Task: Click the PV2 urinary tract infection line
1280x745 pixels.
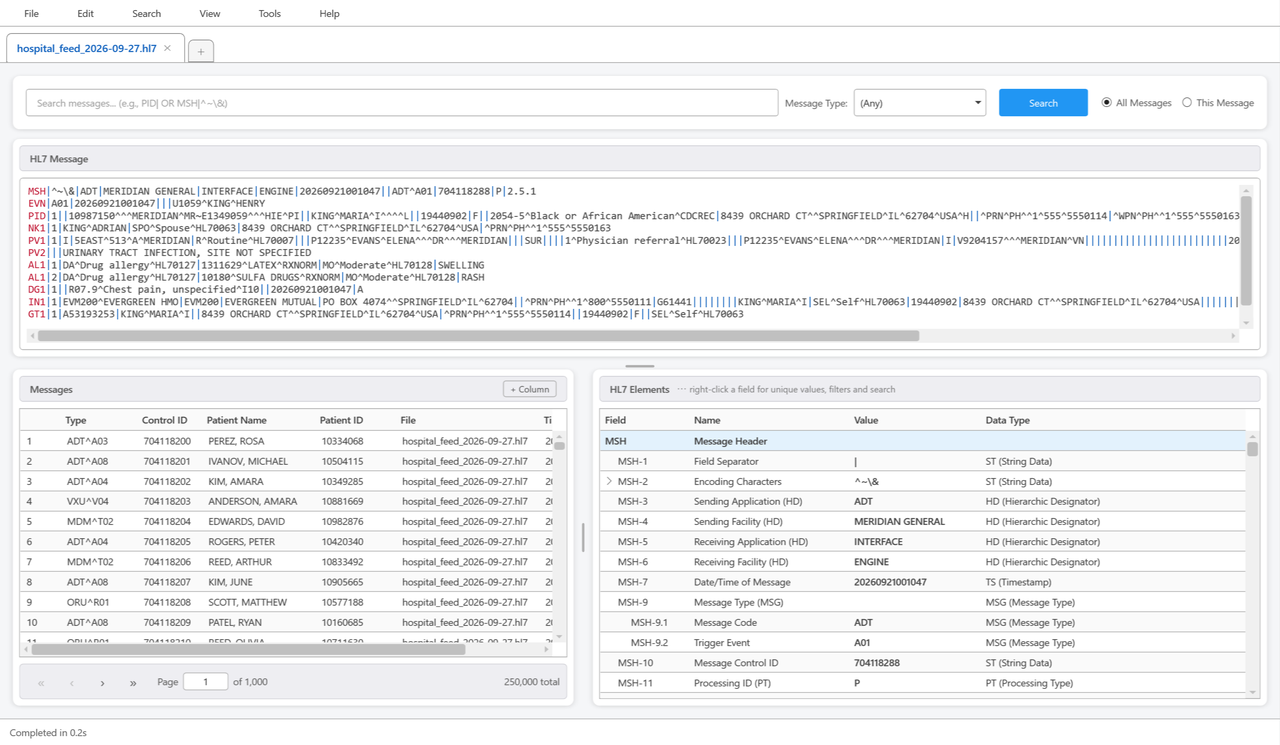Action: pos(170,253)
